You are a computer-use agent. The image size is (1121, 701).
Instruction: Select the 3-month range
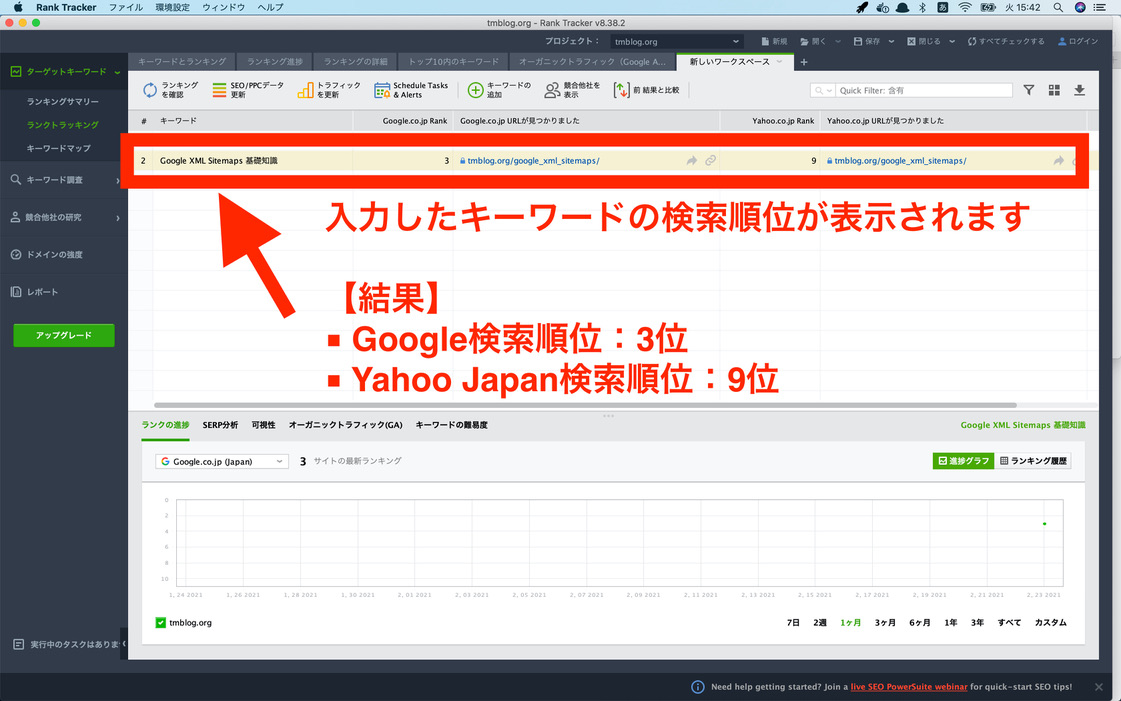(x=885, y=622)
